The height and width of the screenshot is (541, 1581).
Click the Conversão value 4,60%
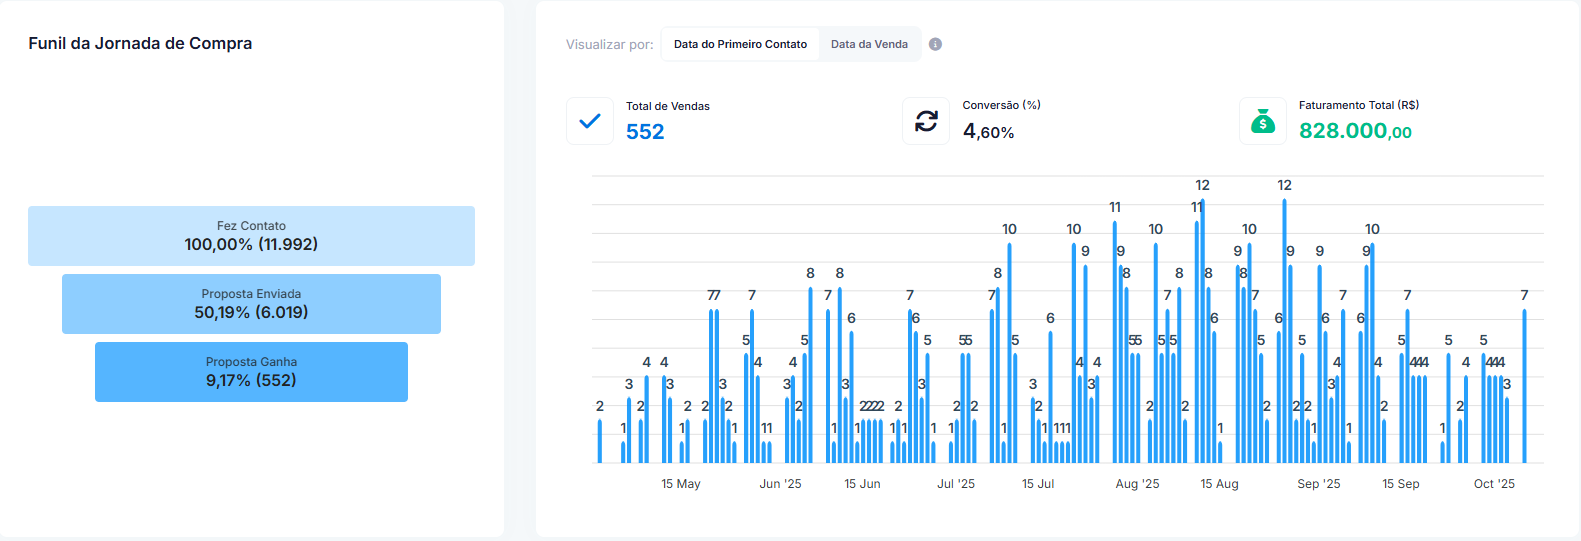[x=988, y=132]
